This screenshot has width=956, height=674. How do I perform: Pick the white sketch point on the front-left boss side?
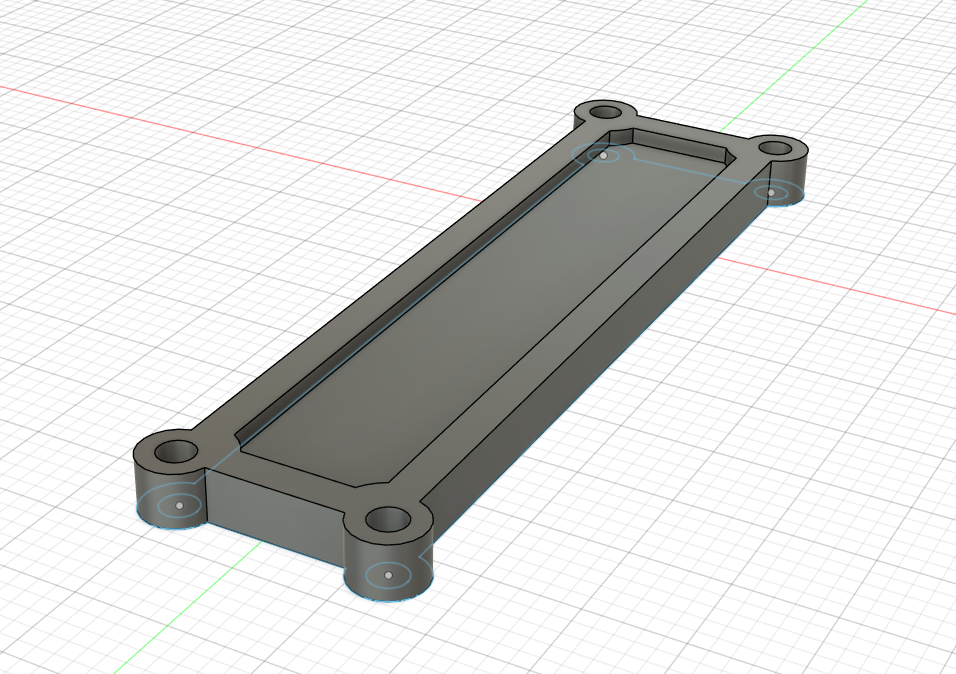(x=179, y=506)
